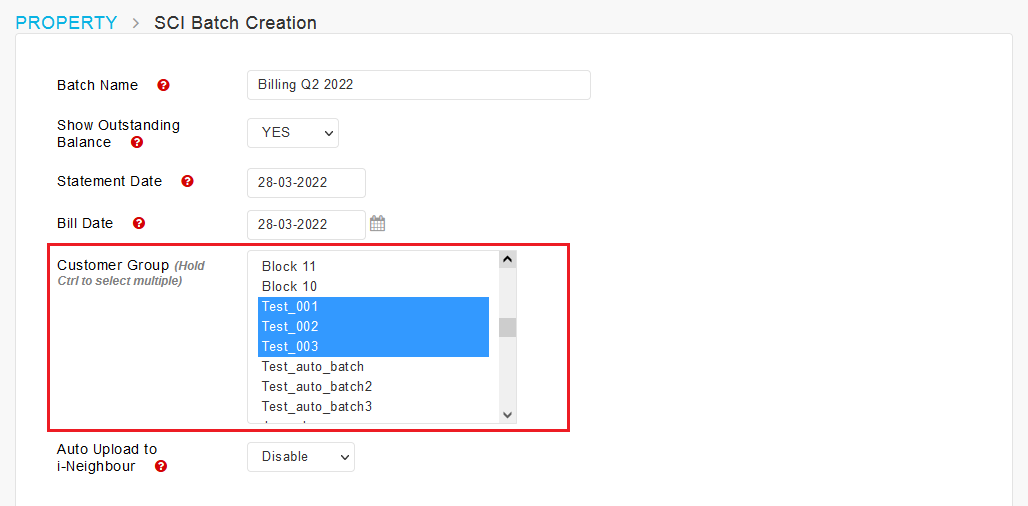Click the customer group list scroll-up arrow
The height and width of the screenshot is (506, 1028).
pyautogui.click(x=507, y=260)
